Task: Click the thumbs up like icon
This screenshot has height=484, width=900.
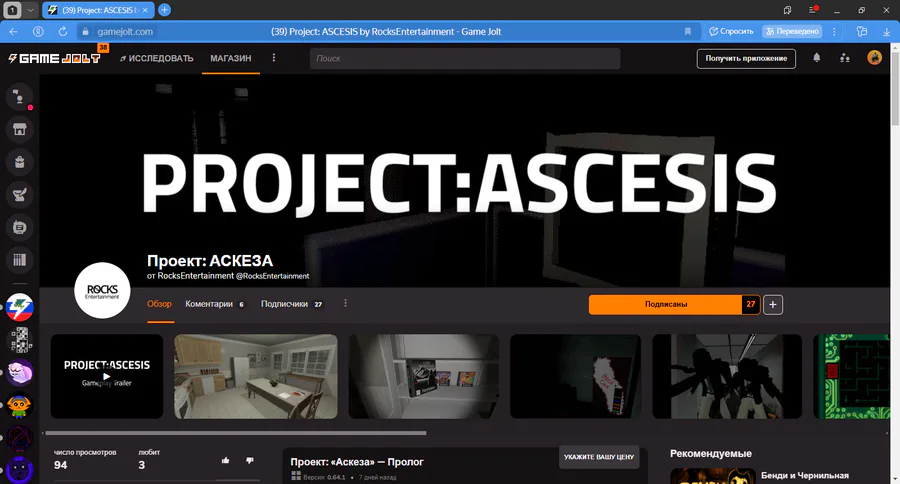Action: 225,460
